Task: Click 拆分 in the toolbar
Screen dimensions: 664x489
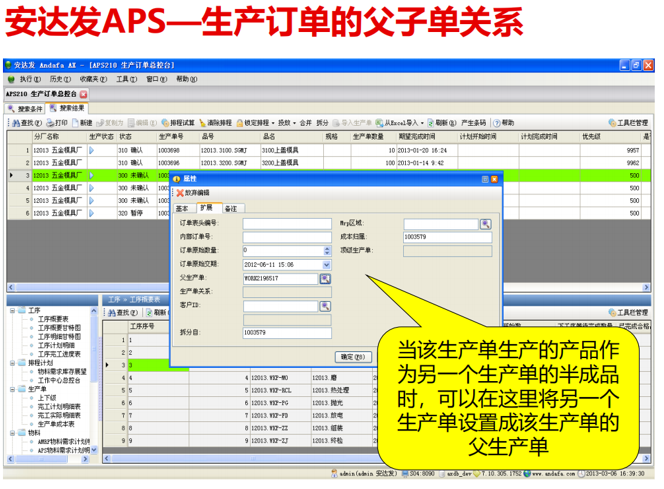Action: tap(322, 123)
